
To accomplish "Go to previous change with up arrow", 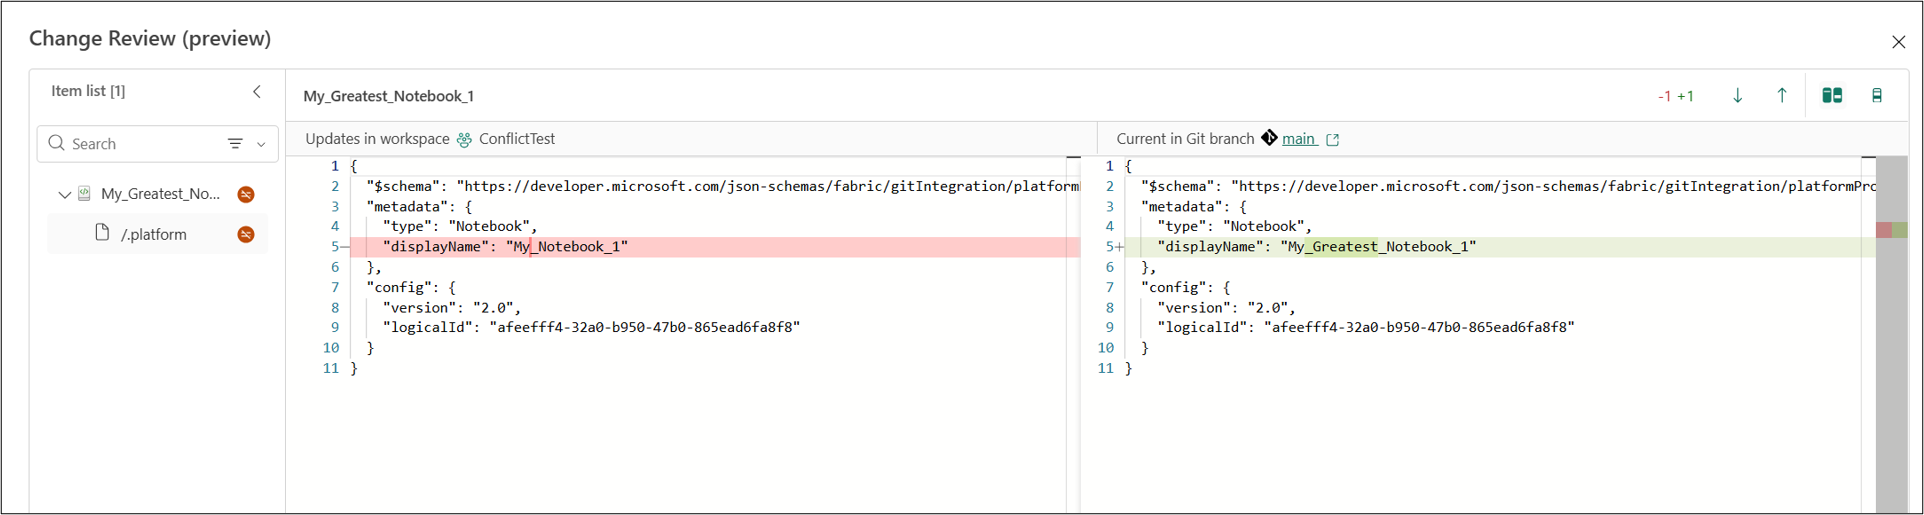I will point(1781,96).
